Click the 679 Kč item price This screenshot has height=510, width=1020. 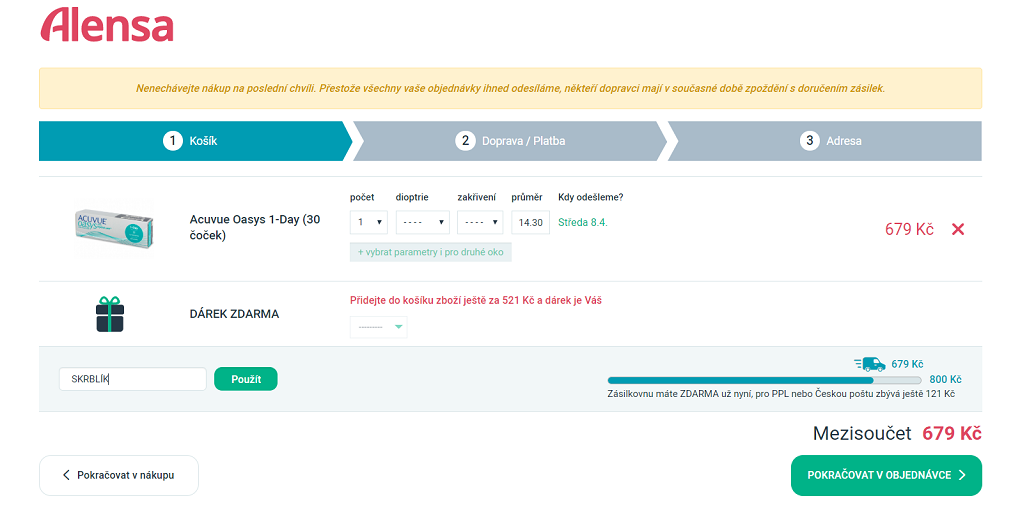[909, 229]
